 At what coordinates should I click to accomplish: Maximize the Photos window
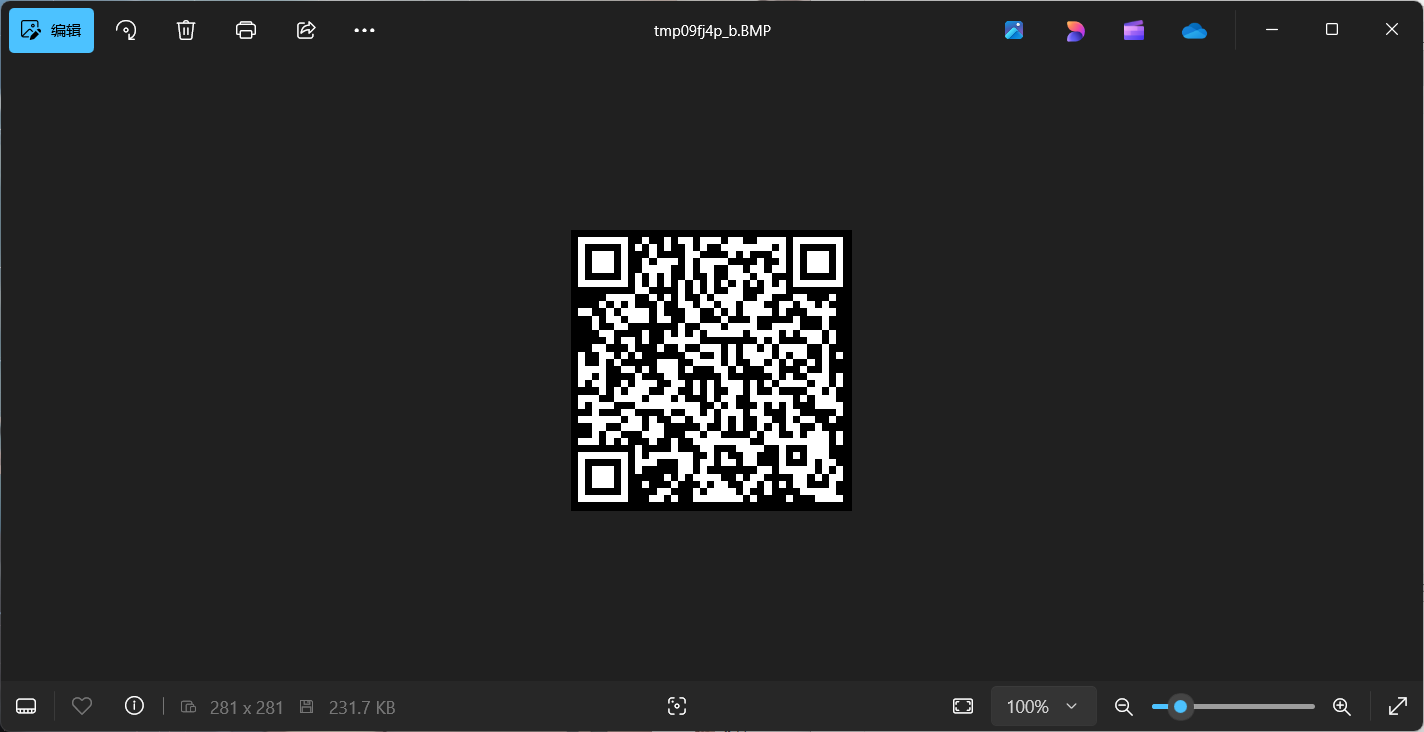[1332, 30]
